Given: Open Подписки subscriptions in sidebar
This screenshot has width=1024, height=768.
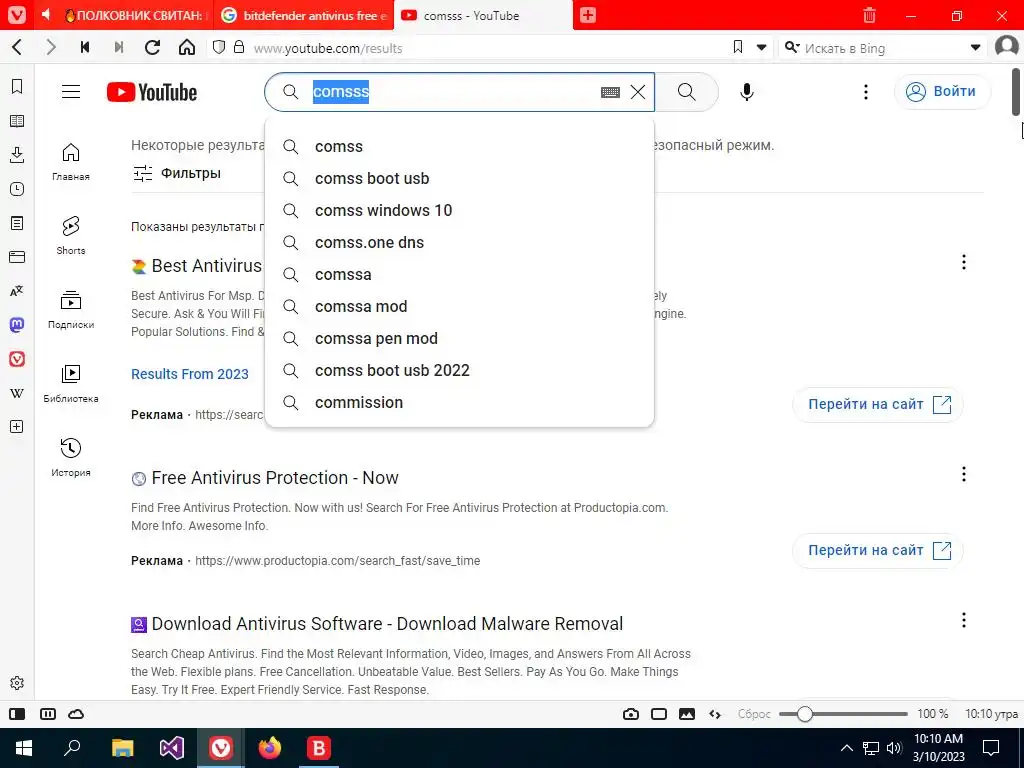Looking at the screenshot, I should pyautogui.click(x=71, y=310).
